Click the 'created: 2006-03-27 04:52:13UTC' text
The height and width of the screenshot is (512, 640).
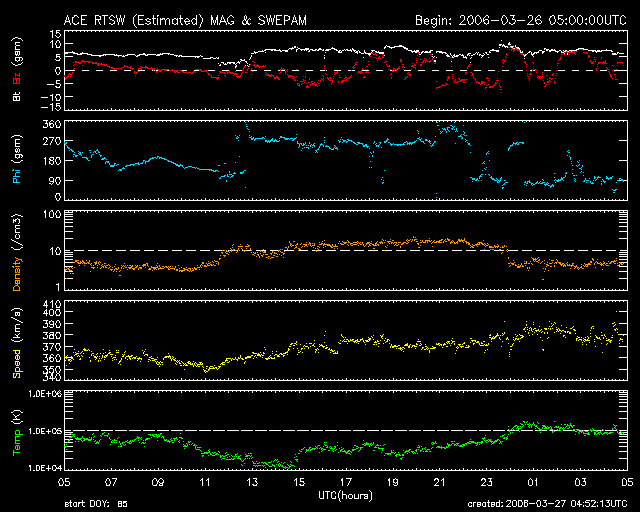[547, 504]
